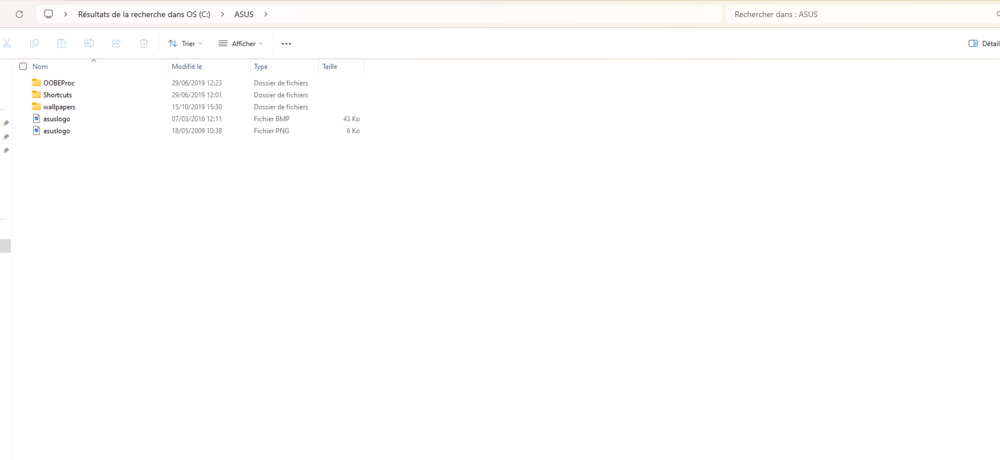Click the computer icon in the address bar
The width and height of the screenshot is (1000, 460).
pyautogui.click(x=48, y=15)
